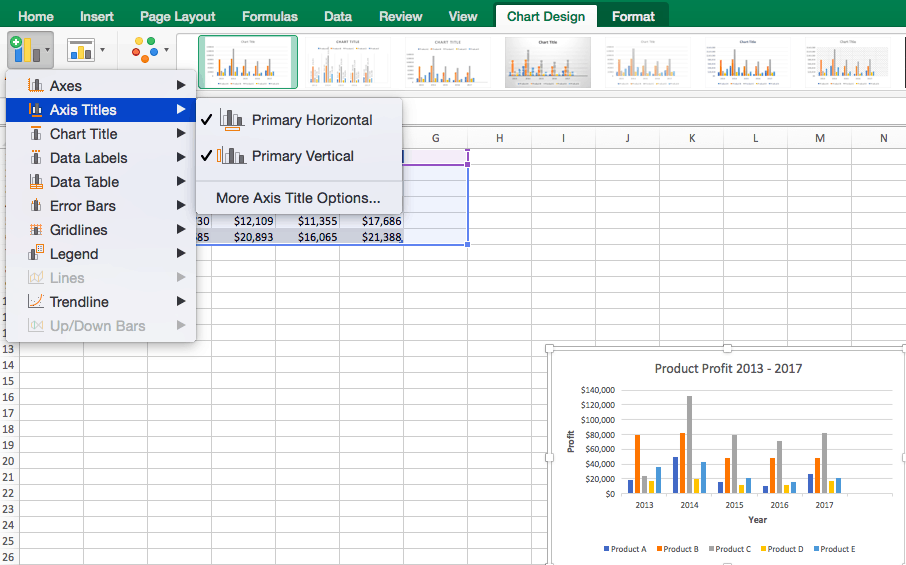Expand the Error Bars submenu arrow

point(181,205)
